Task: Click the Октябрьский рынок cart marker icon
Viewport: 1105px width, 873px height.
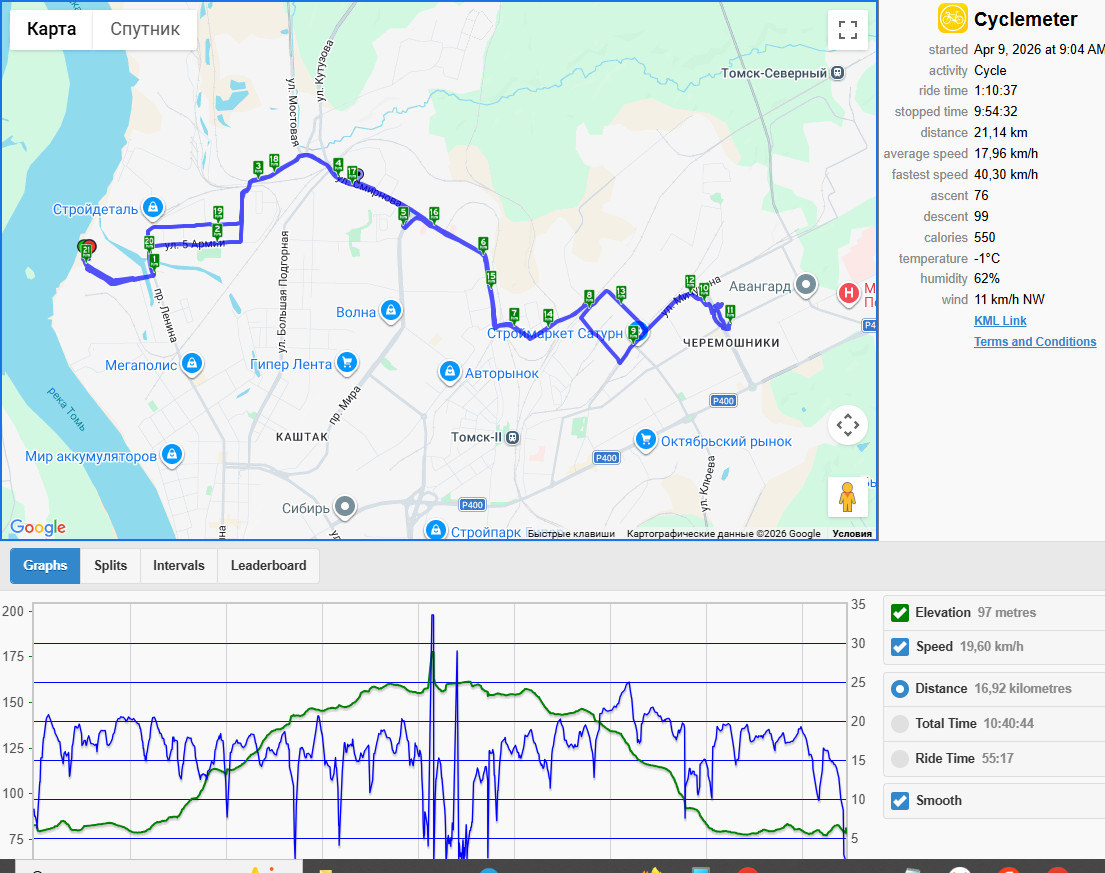Action: 646,440
